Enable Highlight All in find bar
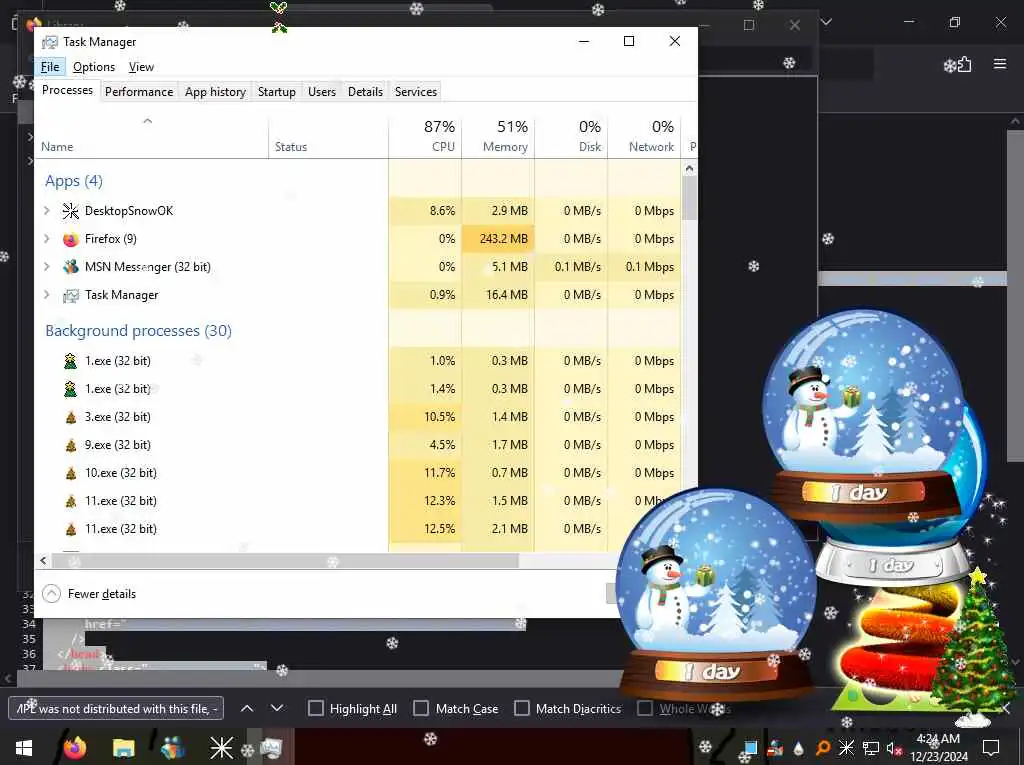 point(315,708)
